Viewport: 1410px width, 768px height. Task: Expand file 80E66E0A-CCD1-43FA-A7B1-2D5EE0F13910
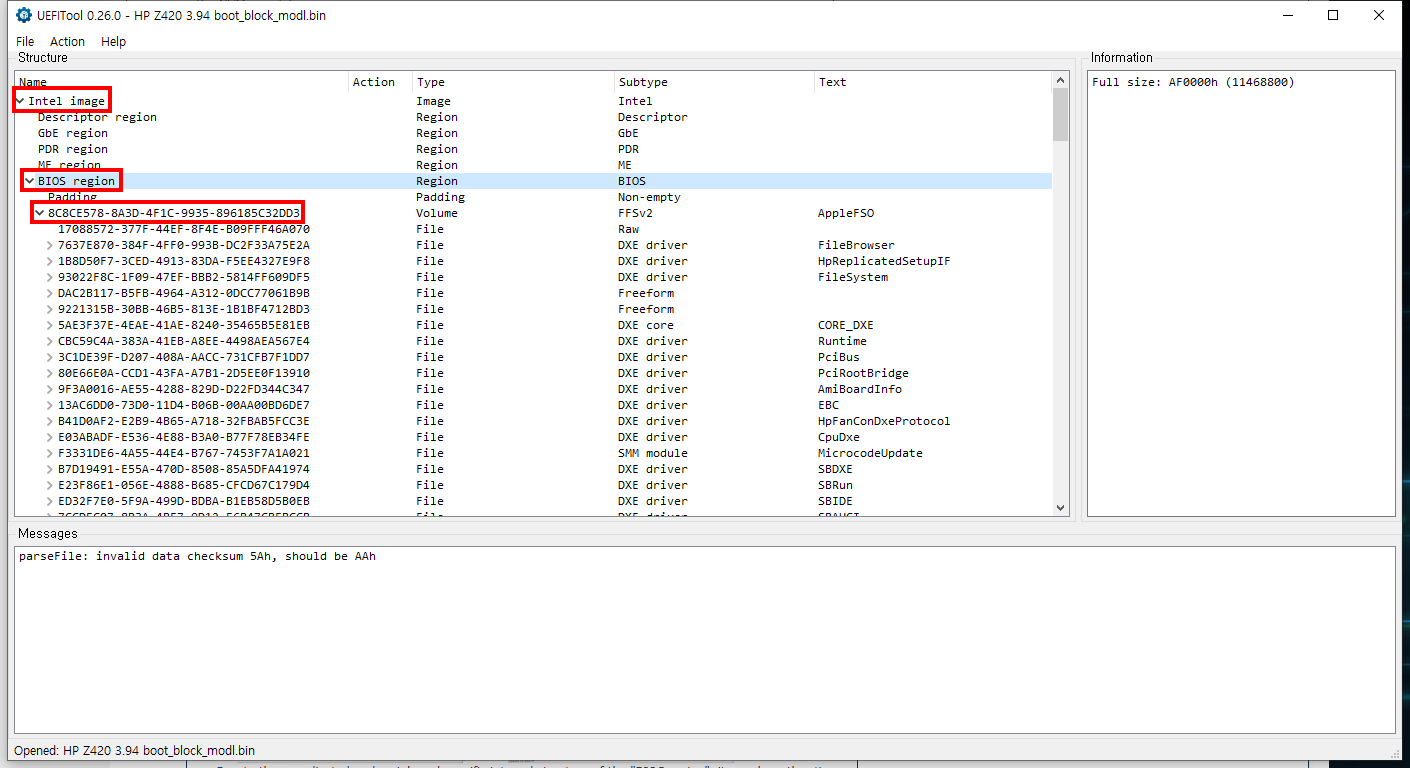pyautogui.click(x=51, y=373)
